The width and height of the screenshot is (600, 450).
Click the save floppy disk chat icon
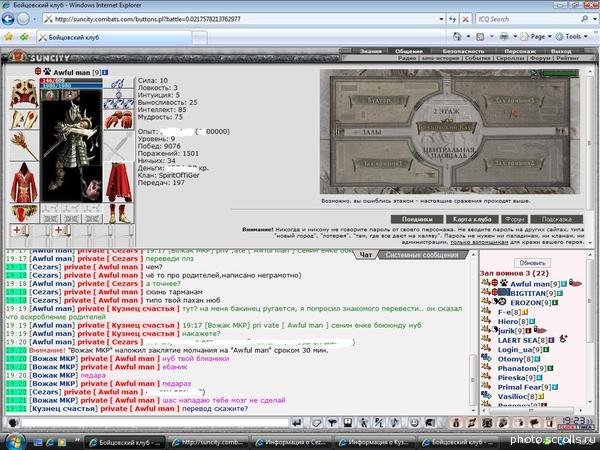pyautogui.click(x=347, y=423)
